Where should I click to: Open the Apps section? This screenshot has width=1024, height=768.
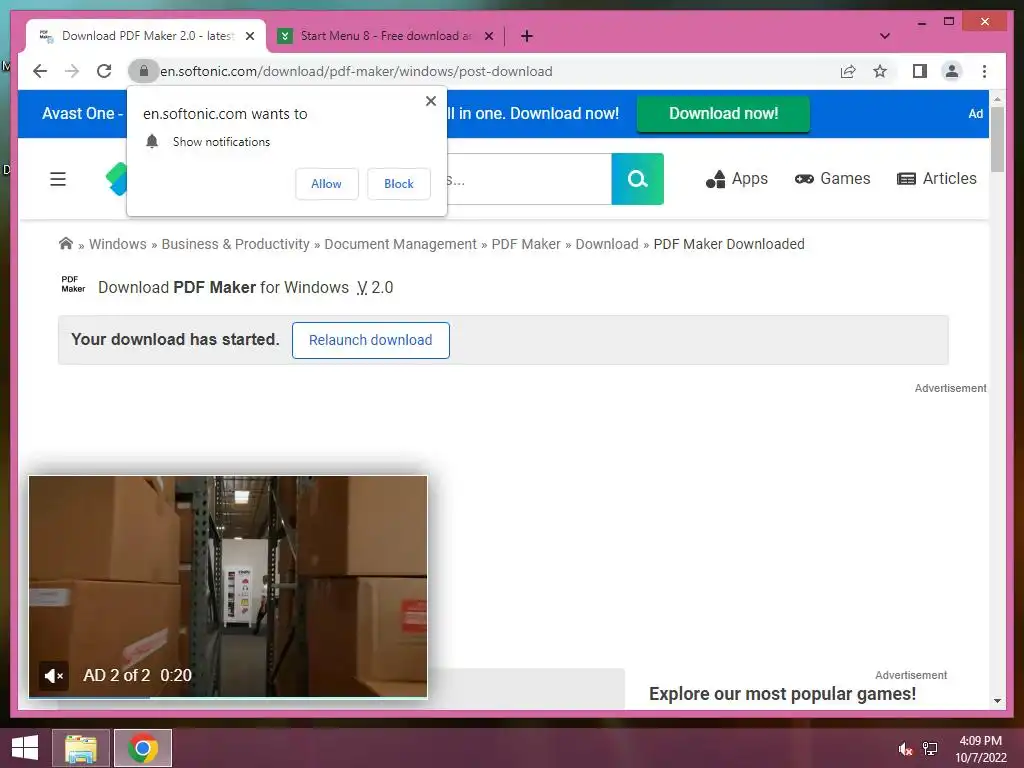[x=737, y=179]
